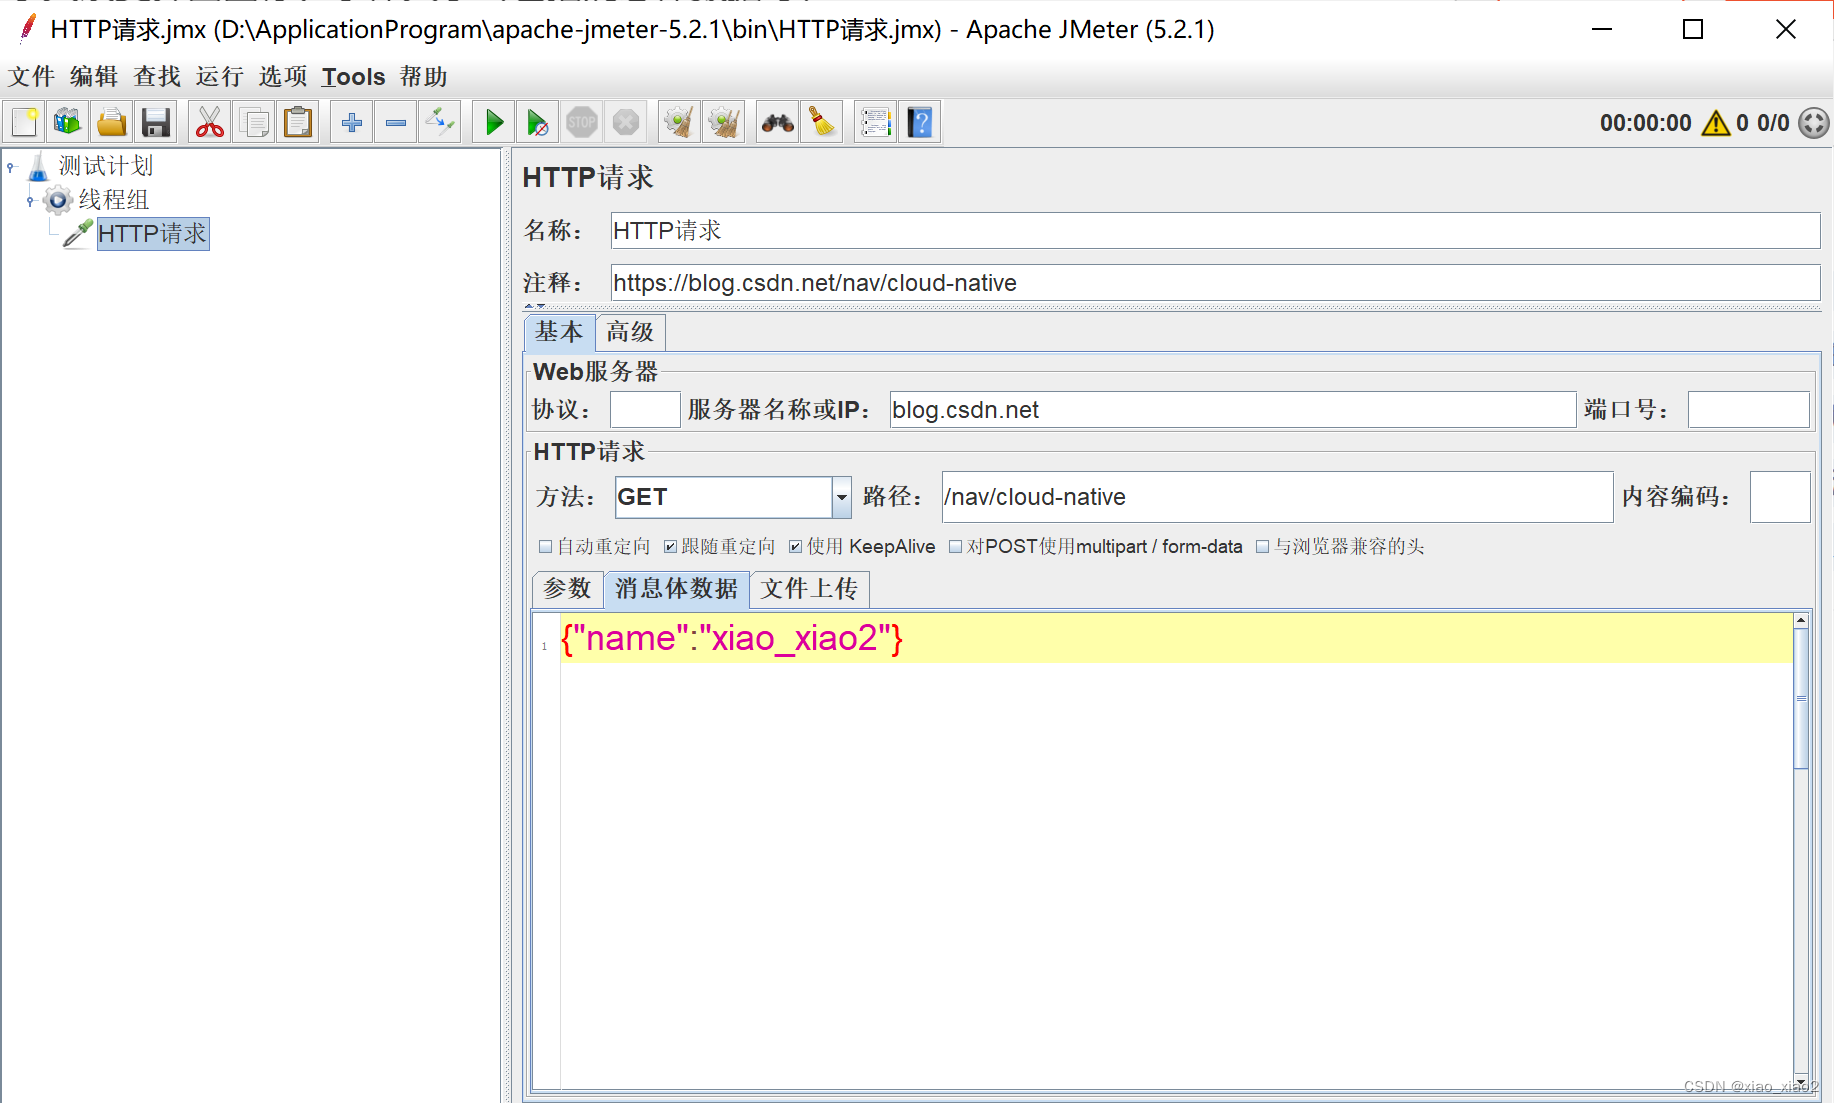Open the 方法 GET dropdown arrow
Image resolution: width=1834 pixels, height=1103 pixels.
click(842, 497)
